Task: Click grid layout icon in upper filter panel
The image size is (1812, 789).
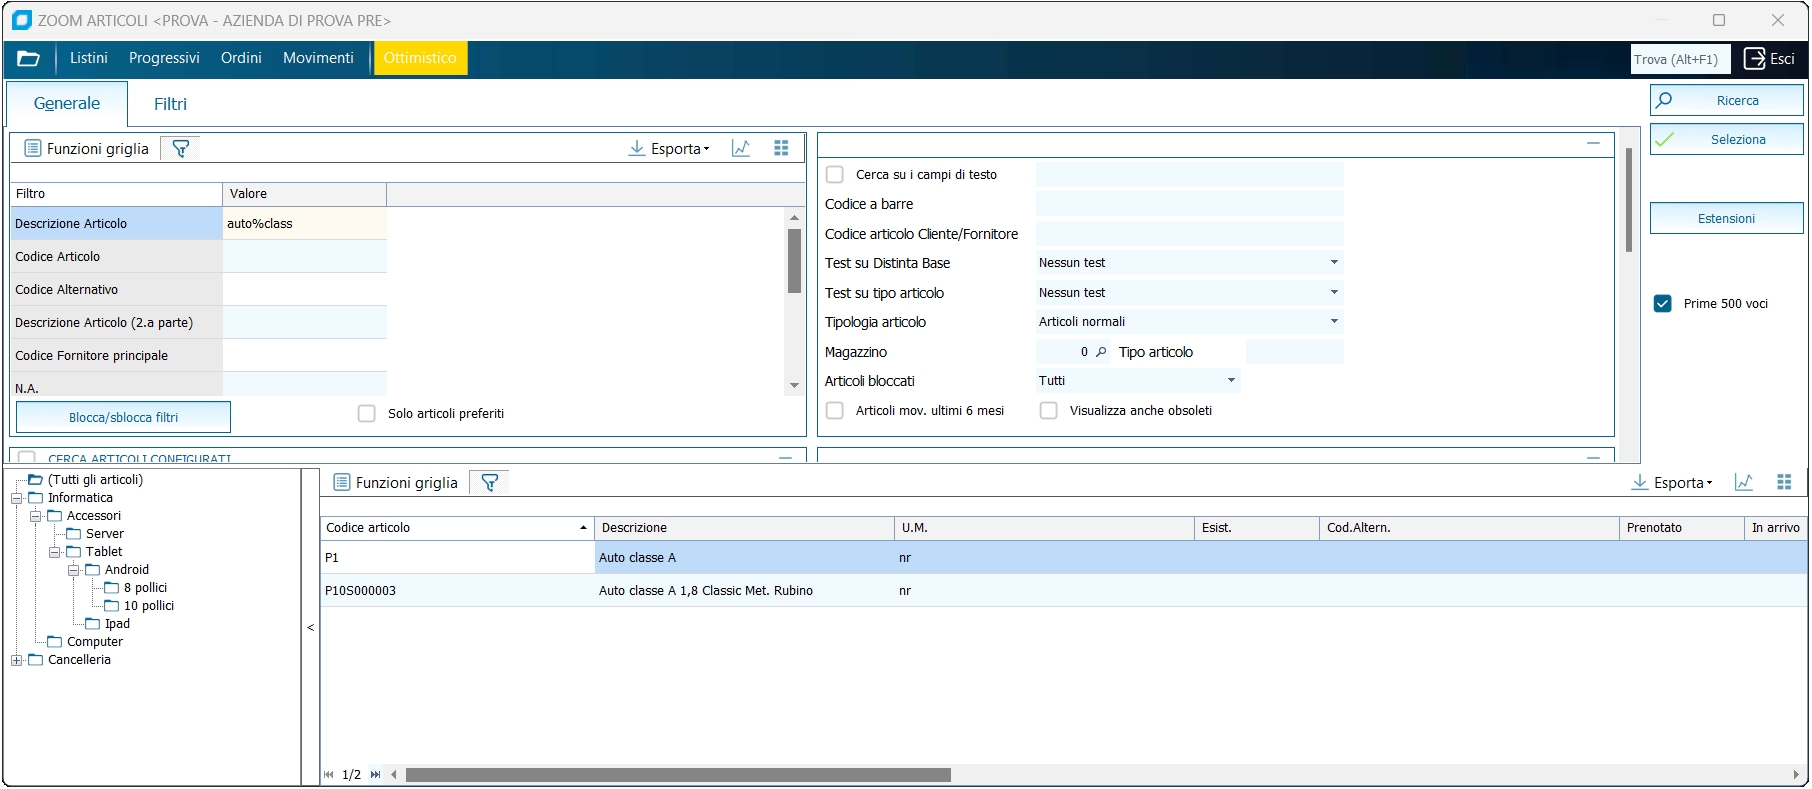Action: pos(782,149)
